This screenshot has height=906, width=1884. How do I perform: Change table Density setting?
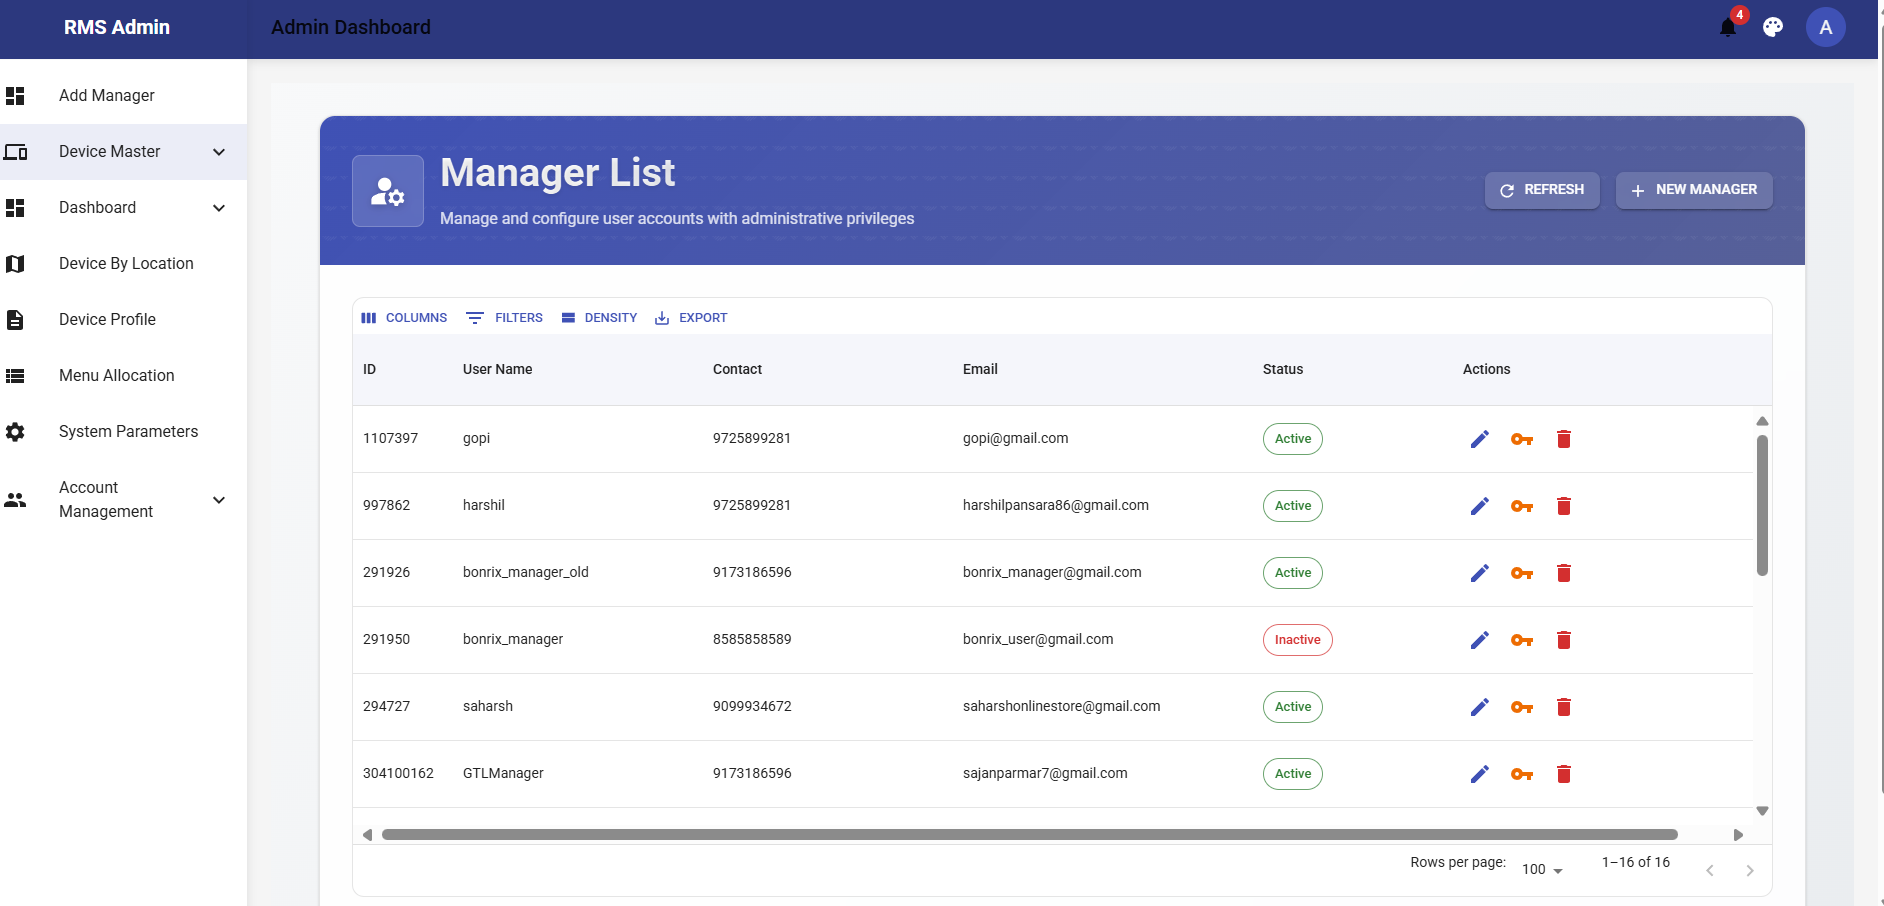599,318
